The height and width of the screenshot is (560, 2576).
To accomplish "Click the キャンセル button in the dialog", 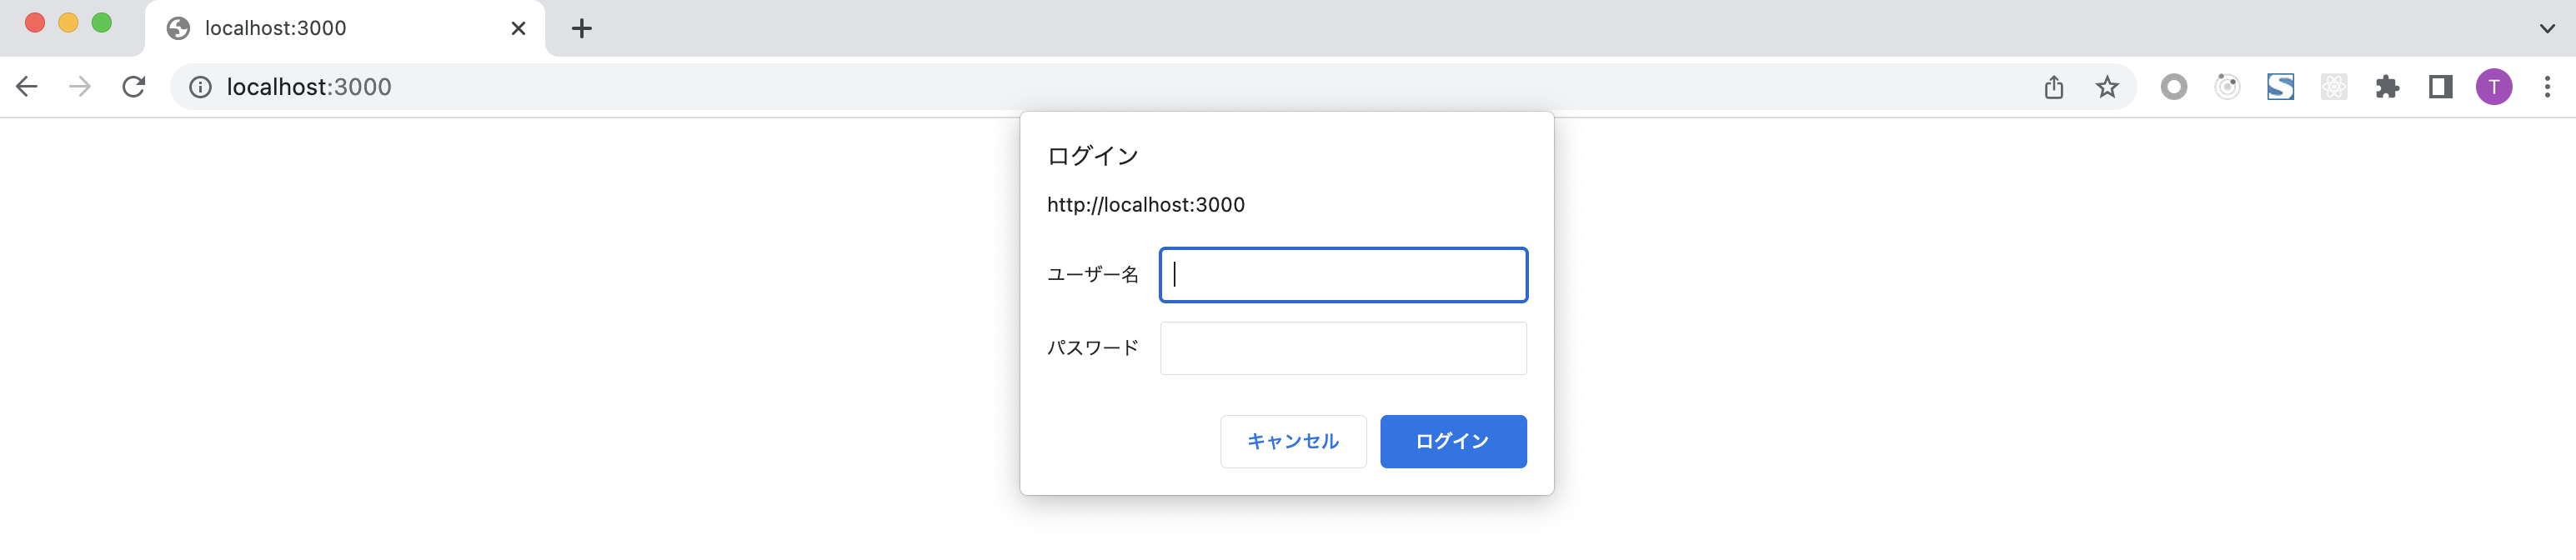I will tap(1293, 441).
